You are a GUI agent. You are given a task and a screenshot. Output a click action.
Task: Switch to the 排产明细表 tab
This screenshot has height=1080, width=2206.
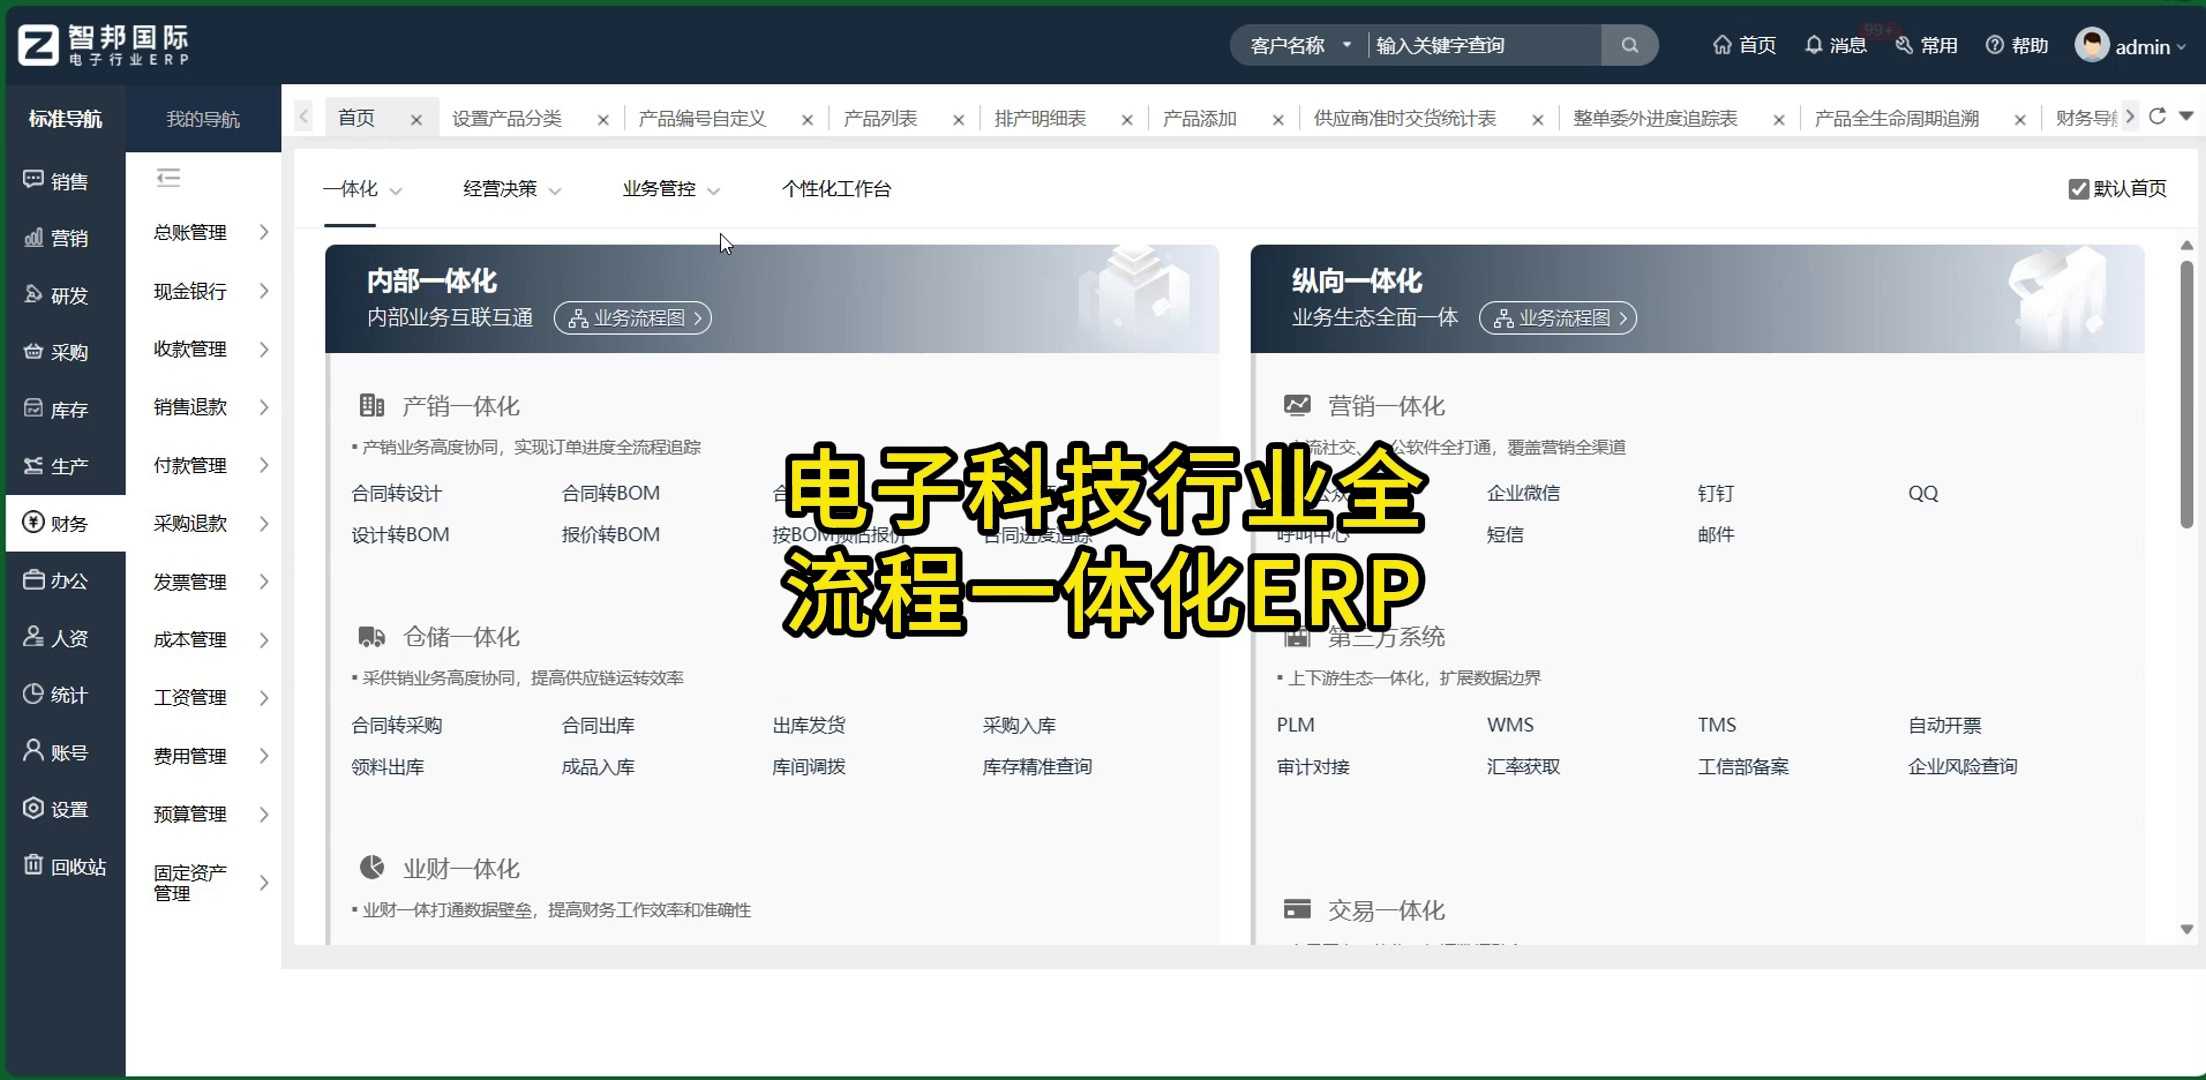[1040, 119]
